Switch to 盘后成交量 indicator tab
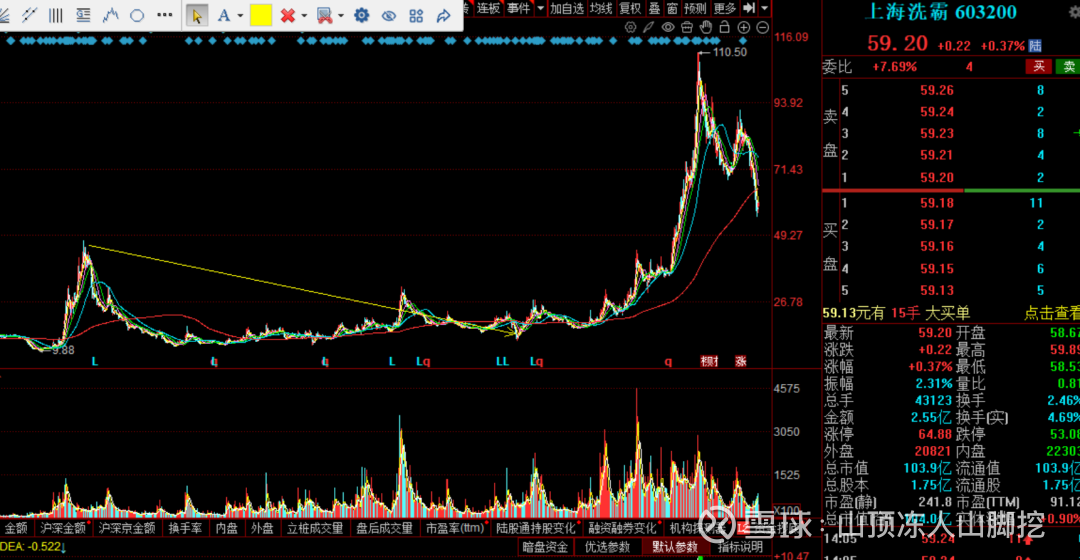1080x560 pixels. [384, 528]
